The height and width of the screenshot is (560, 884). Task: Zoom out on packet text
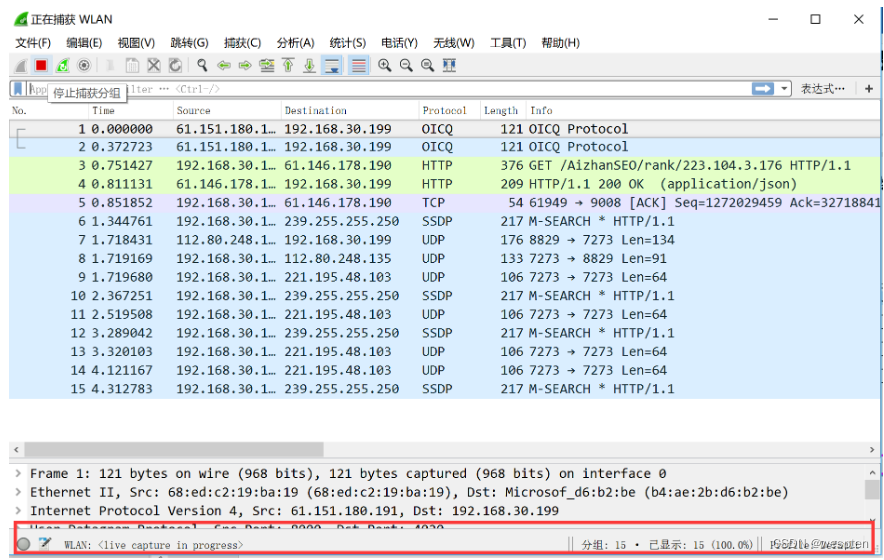pos(406,65)
